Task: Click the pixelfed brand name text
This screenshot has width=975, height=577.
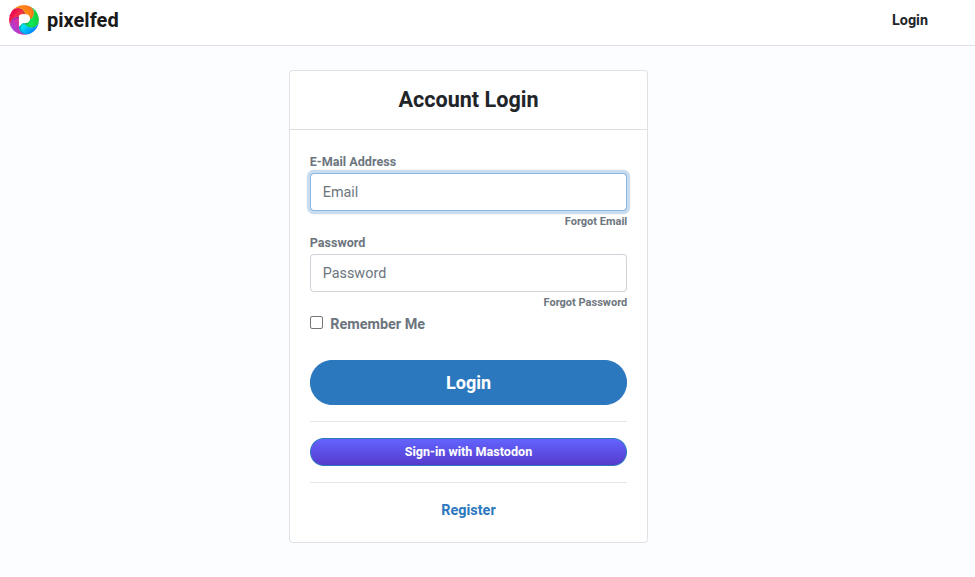Action: 83,20
